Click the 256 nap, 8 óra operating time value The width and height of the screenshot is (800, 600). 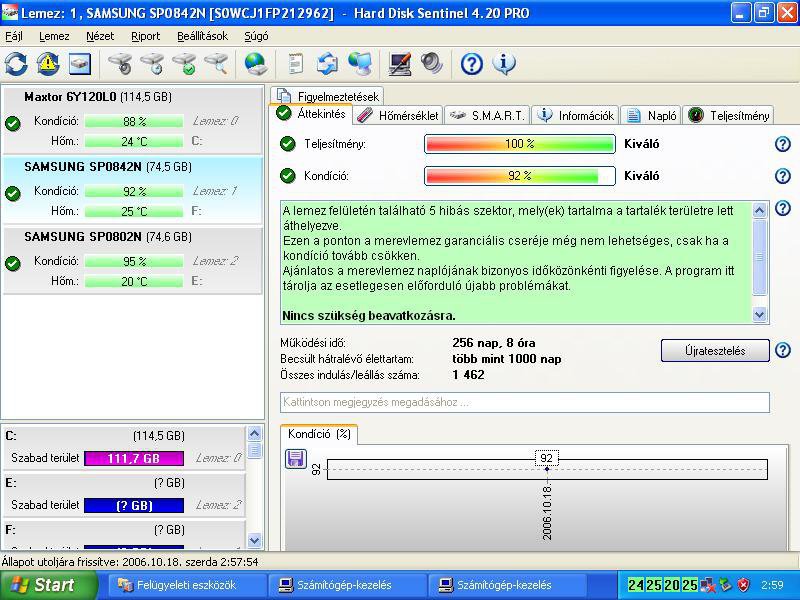[493, 343]
